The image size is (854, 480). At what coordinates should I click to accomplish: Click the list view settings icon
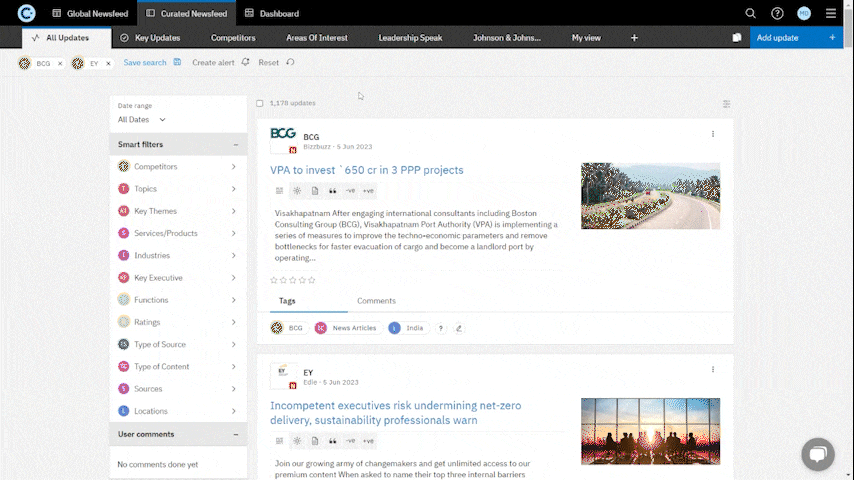[726, 103]
